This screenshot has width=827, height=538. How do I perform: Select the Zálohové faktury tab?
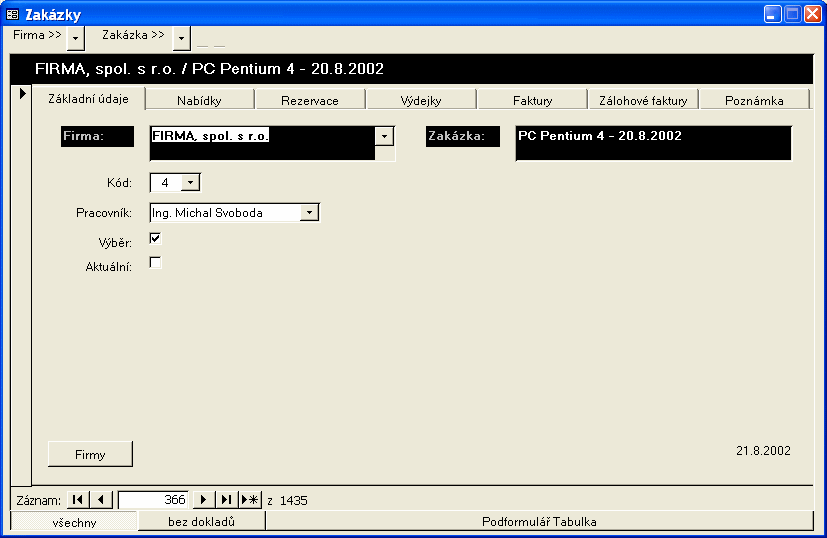pyautogui.click(x=642, y=100)
